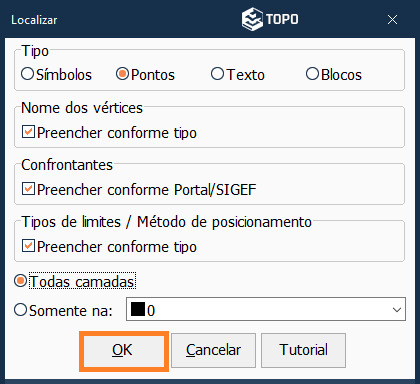
Task: Click the Cancelar button
Action: point(213,350)
